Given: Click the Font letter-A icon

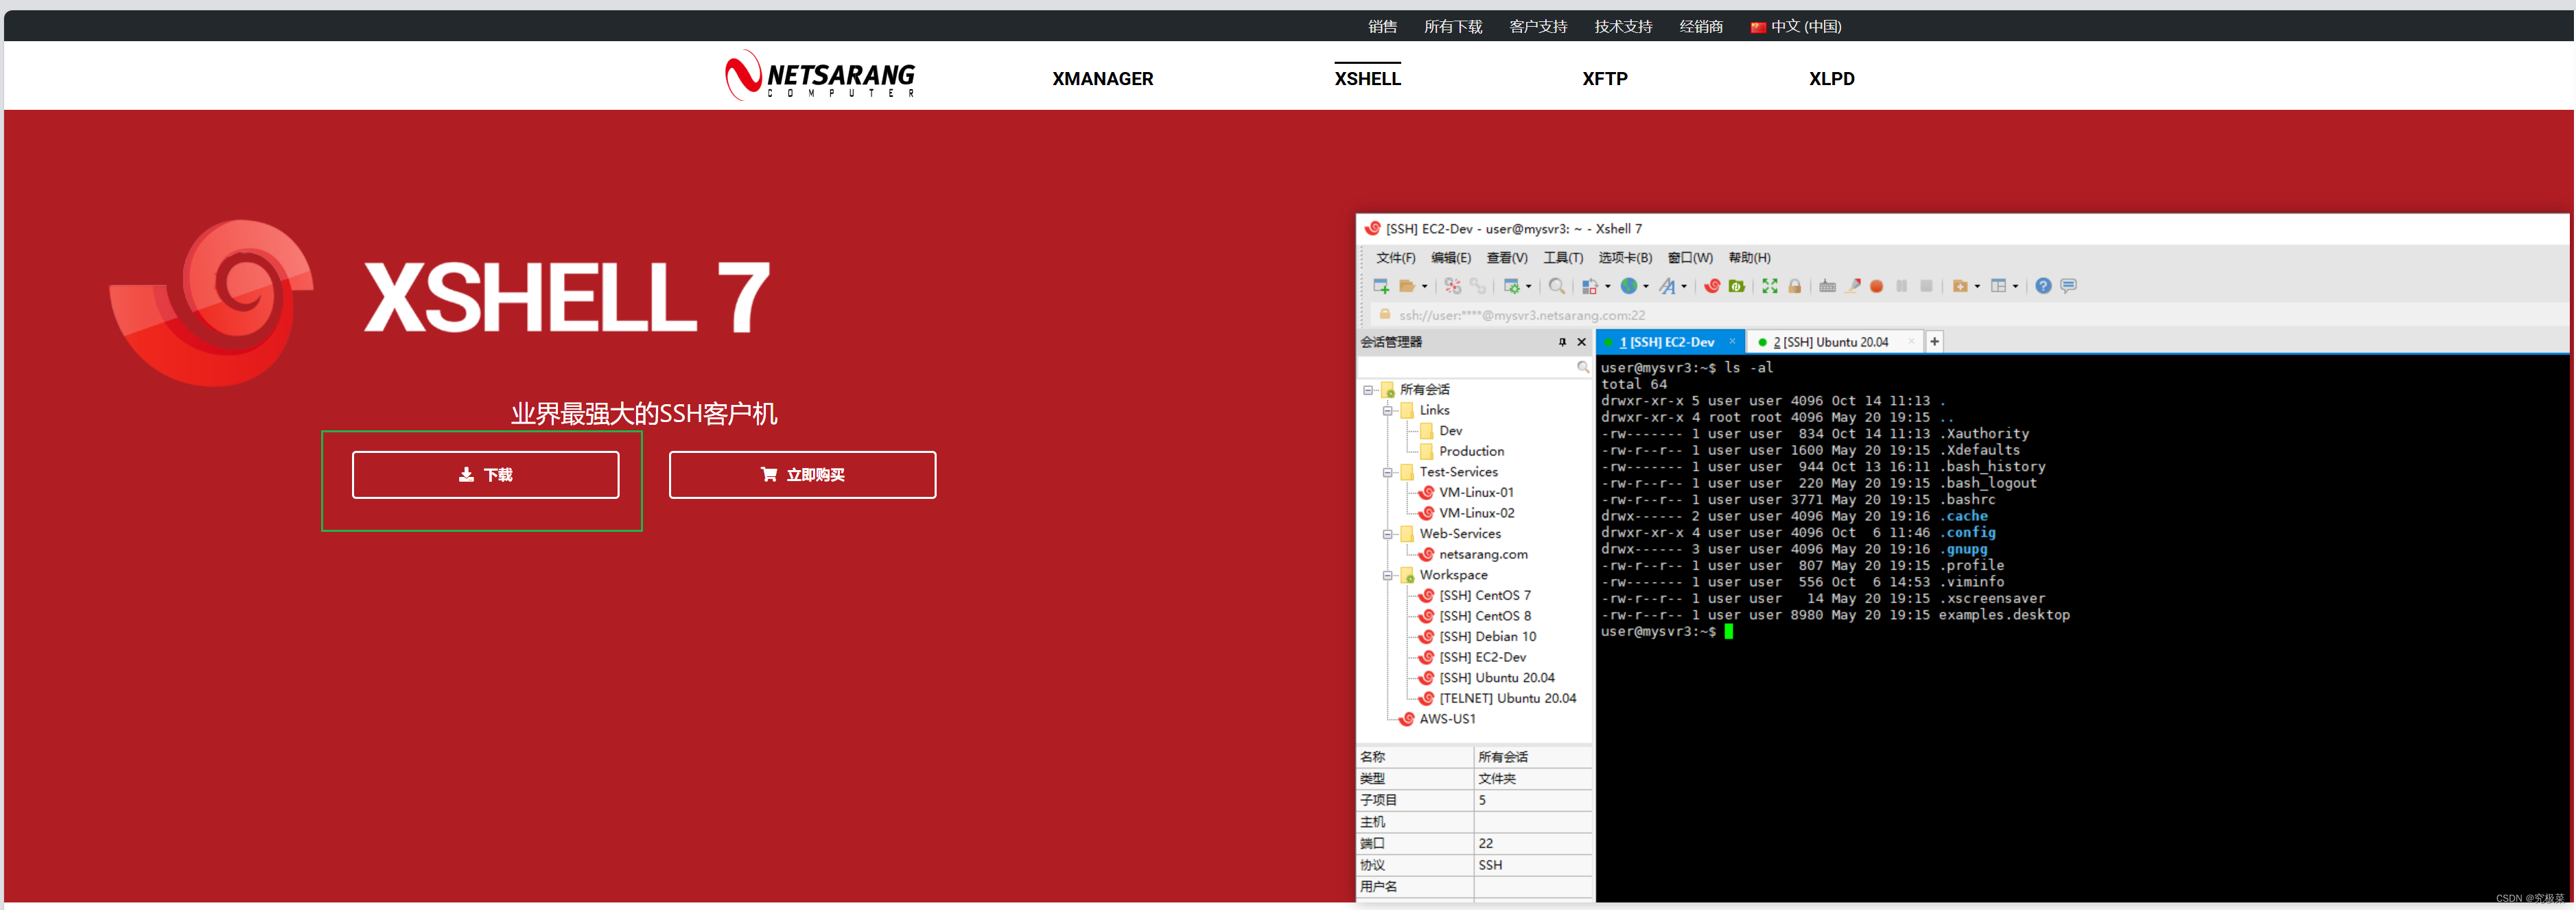Looking at the screenshot, I should (x=1667, y=286).
